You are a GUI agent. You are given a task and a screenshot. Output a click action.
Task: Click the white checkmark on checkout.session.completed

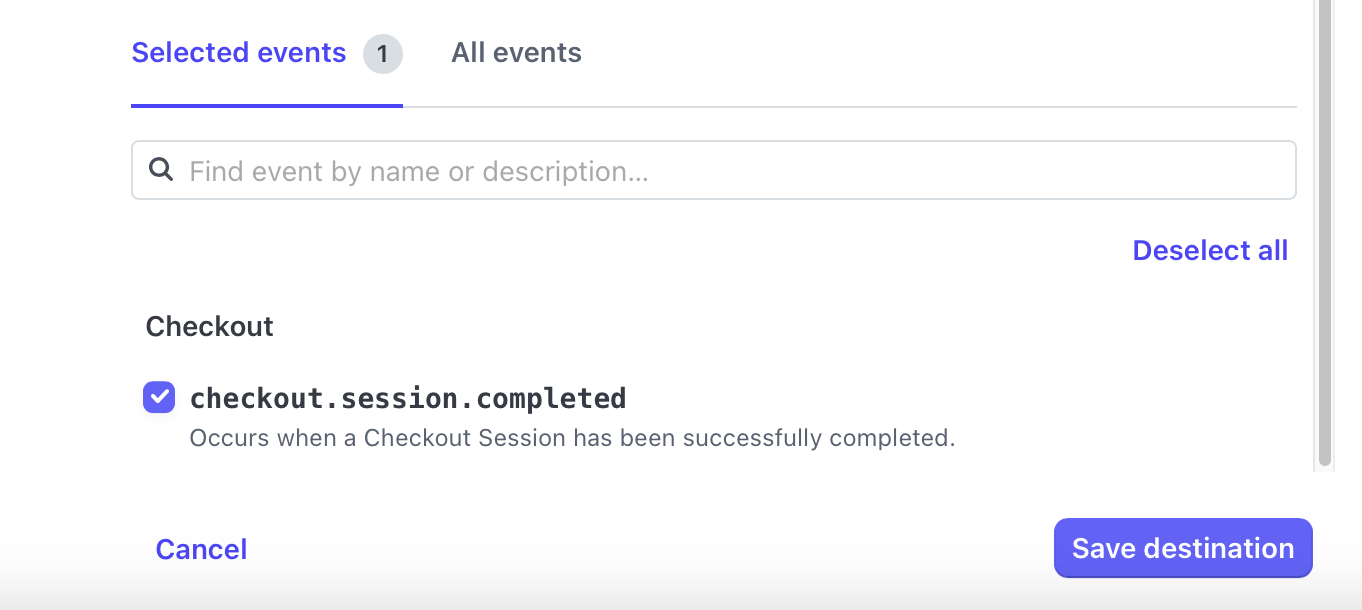coord(159,397)
